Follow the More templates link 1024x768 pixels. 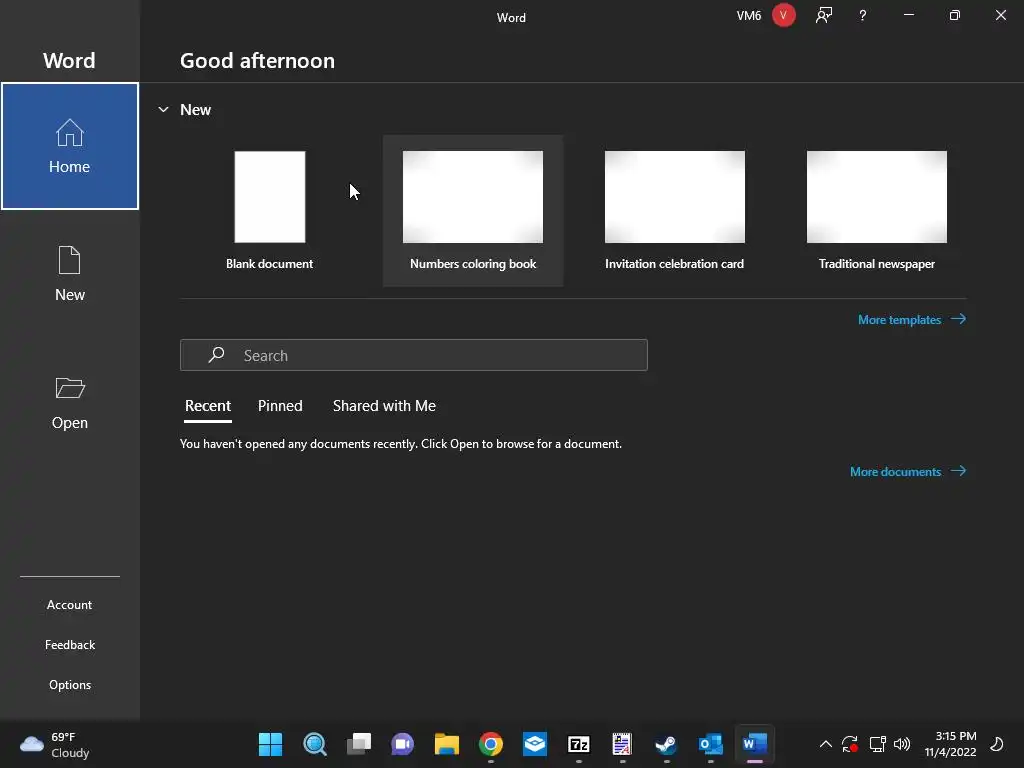912,319
